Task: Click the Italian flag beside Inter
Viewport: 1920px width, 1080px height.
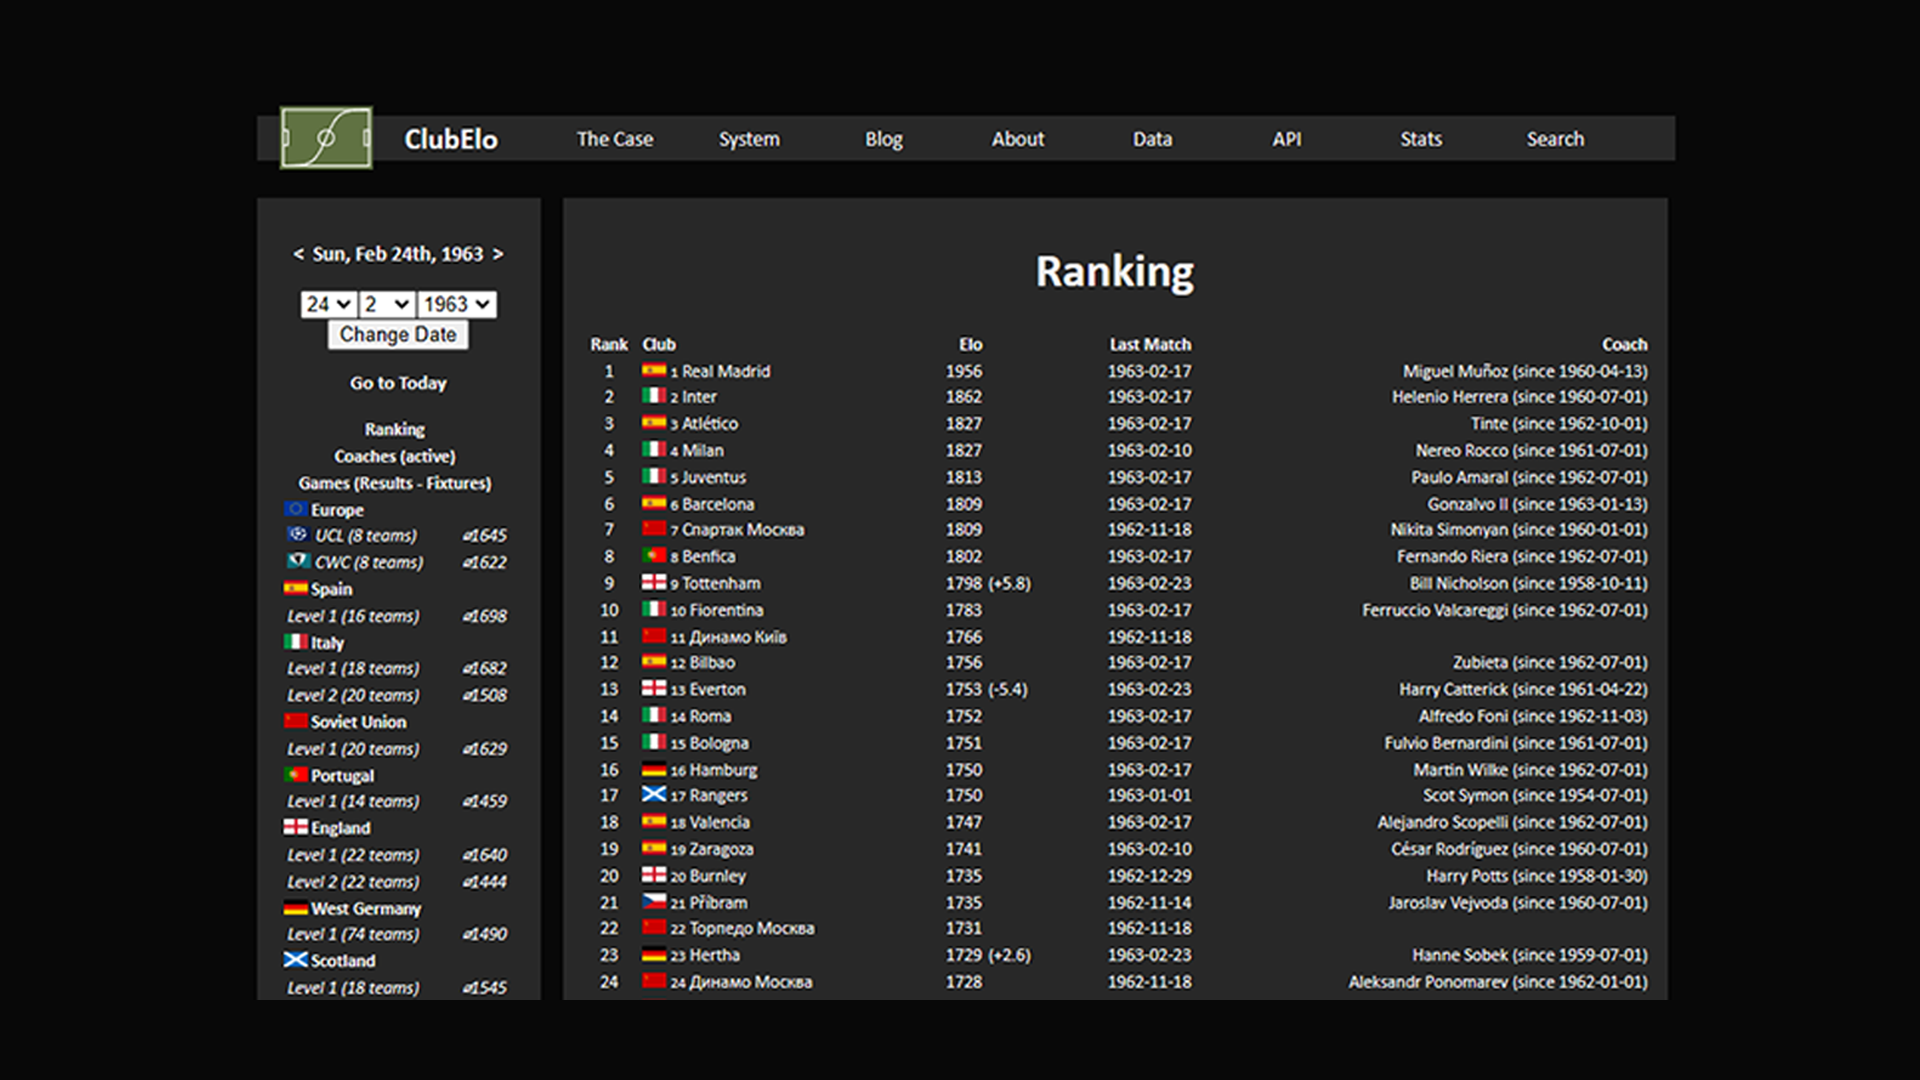Action: (654, 396)
